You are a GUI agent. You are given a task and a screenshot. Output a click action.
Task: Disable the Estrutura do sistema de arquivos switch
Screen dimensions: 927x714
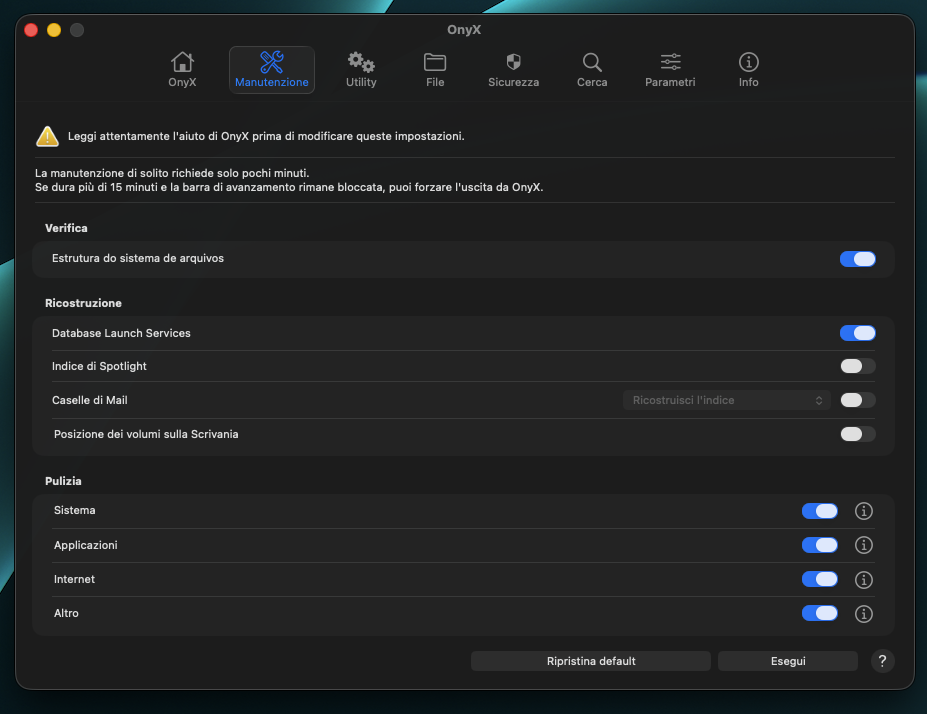tap(857, 259)
